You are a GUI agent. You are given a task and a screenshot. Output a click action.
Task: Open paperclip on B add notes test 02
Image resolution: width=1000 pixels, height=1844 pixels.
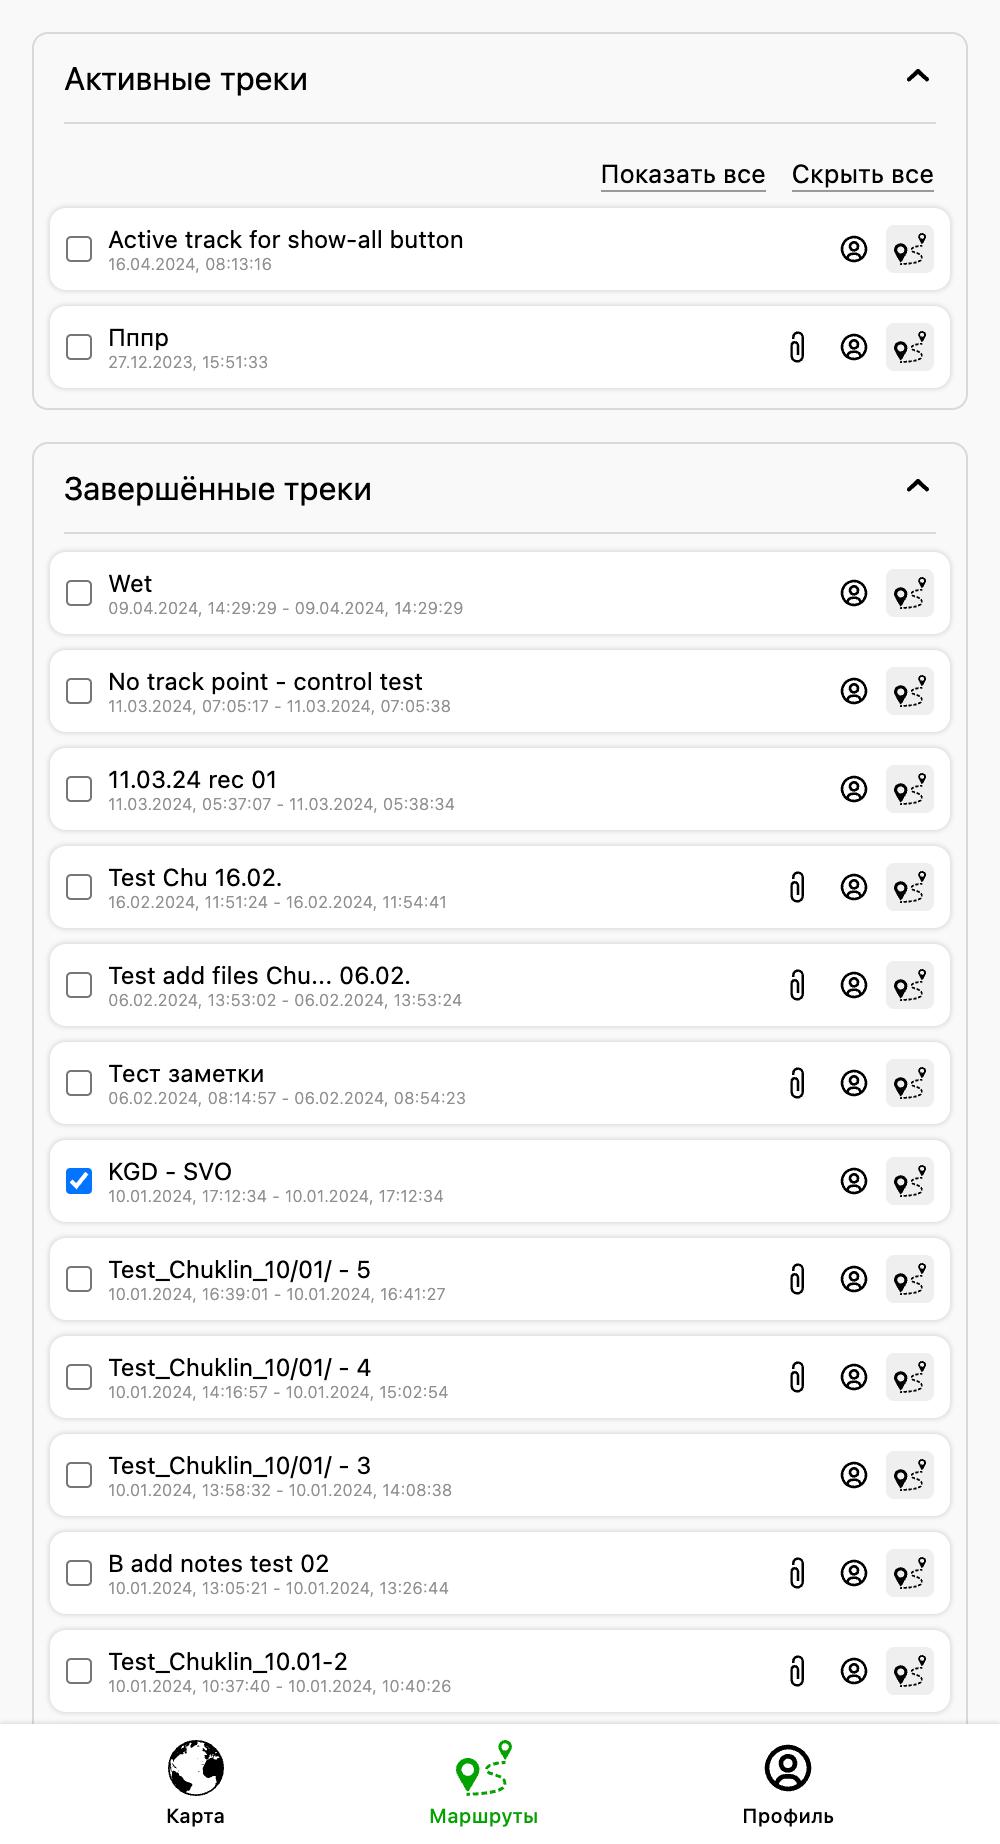pos(797,1573)
